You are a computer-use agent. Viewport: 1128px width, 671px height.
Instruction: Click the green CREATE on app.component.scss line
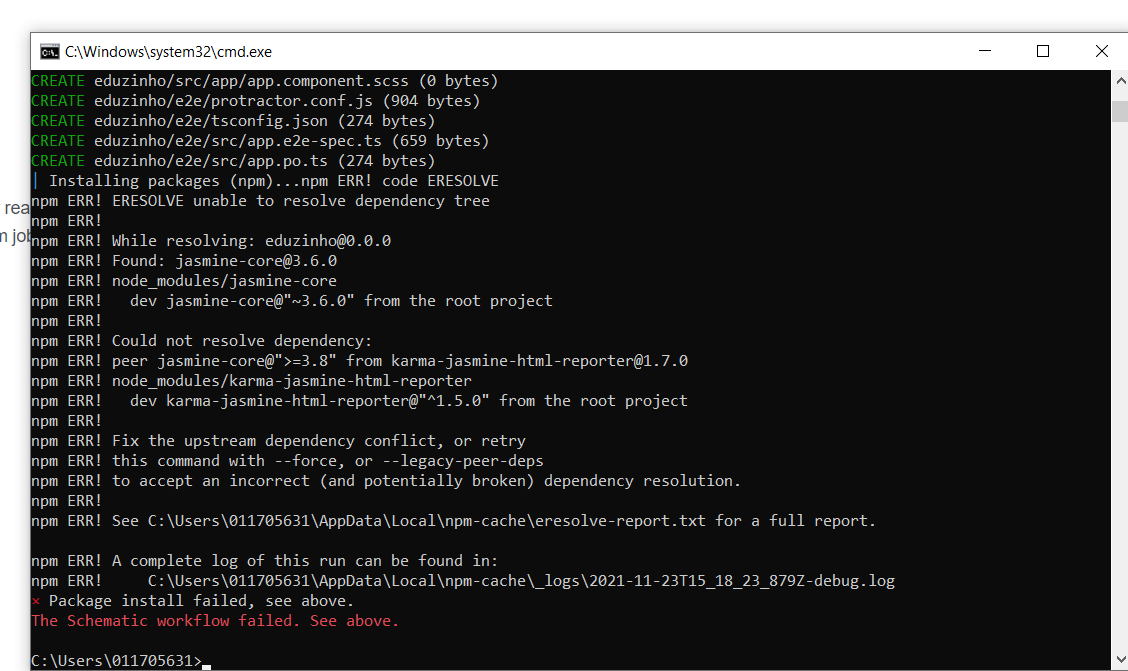click(58, 81)
